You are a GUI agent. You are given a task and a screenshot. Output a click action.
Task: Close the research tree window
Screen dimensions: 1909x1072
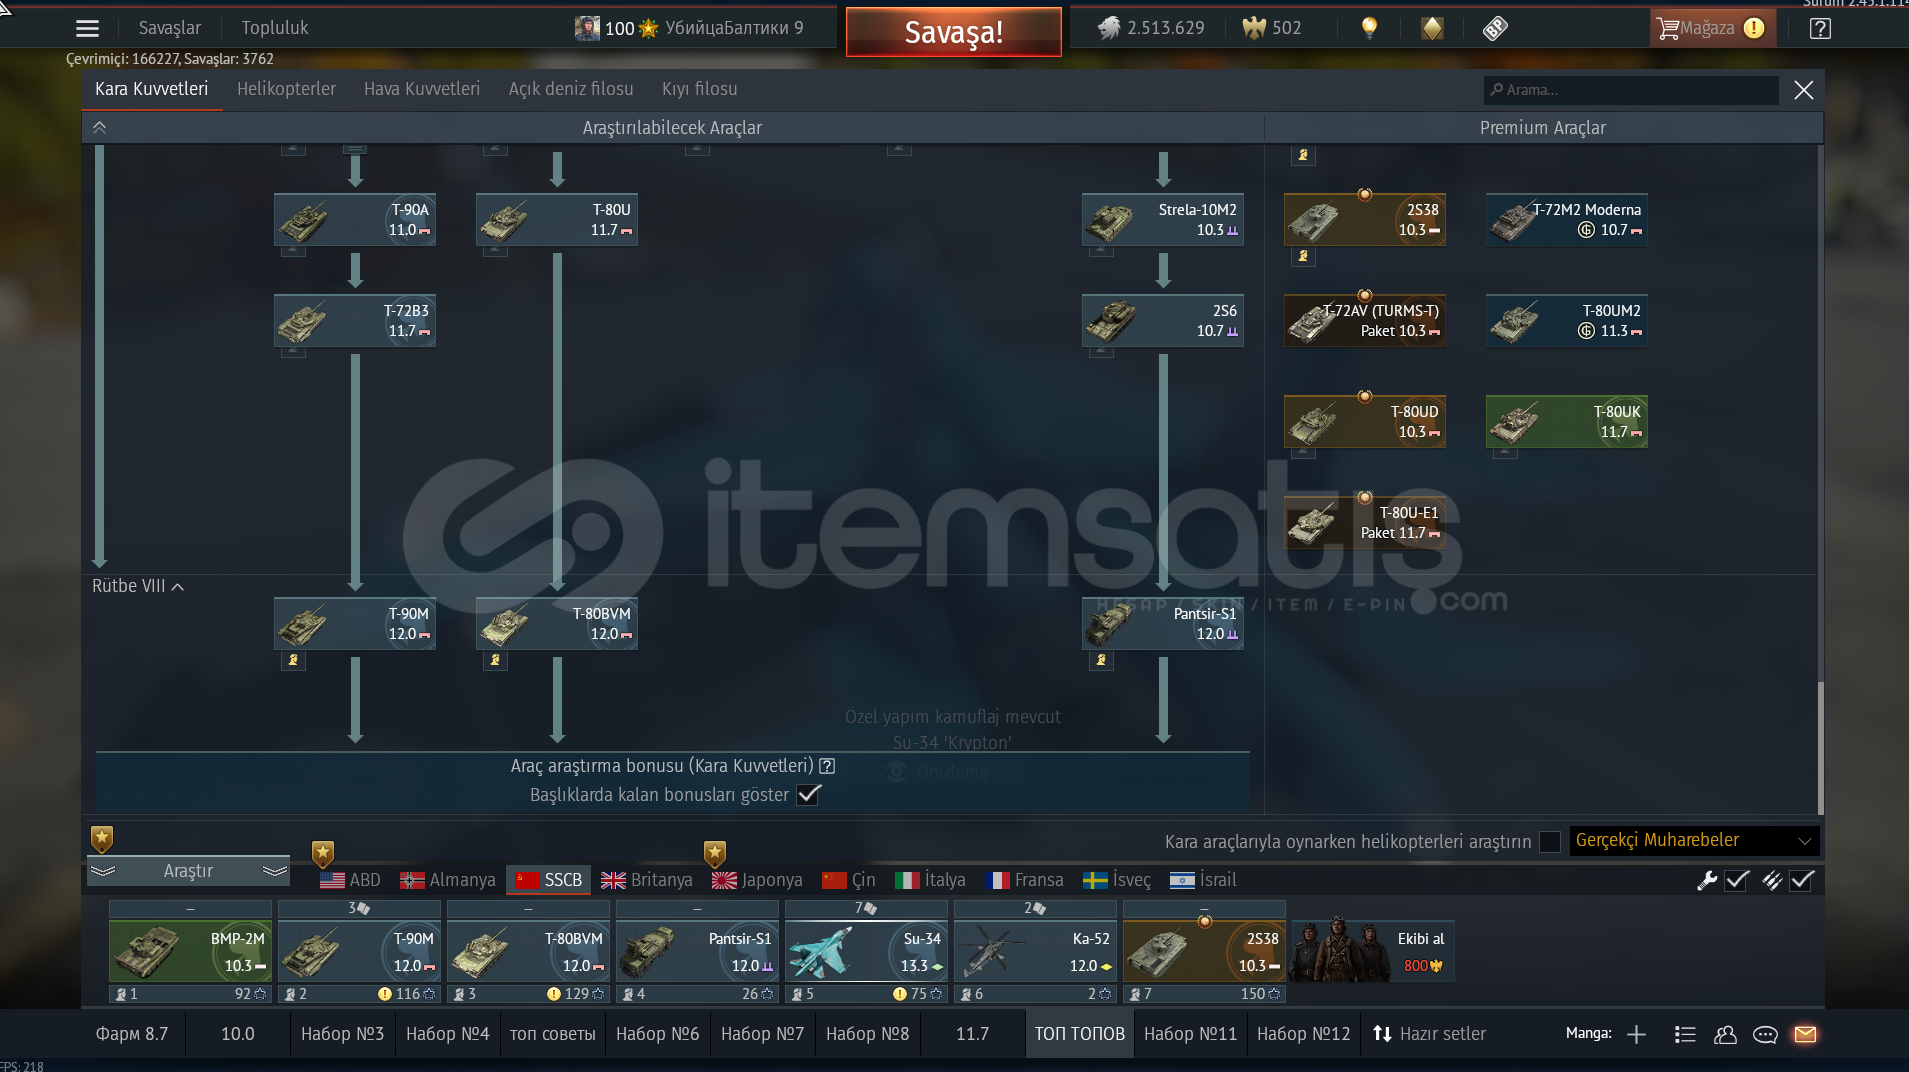click(x=1804, y=90)
